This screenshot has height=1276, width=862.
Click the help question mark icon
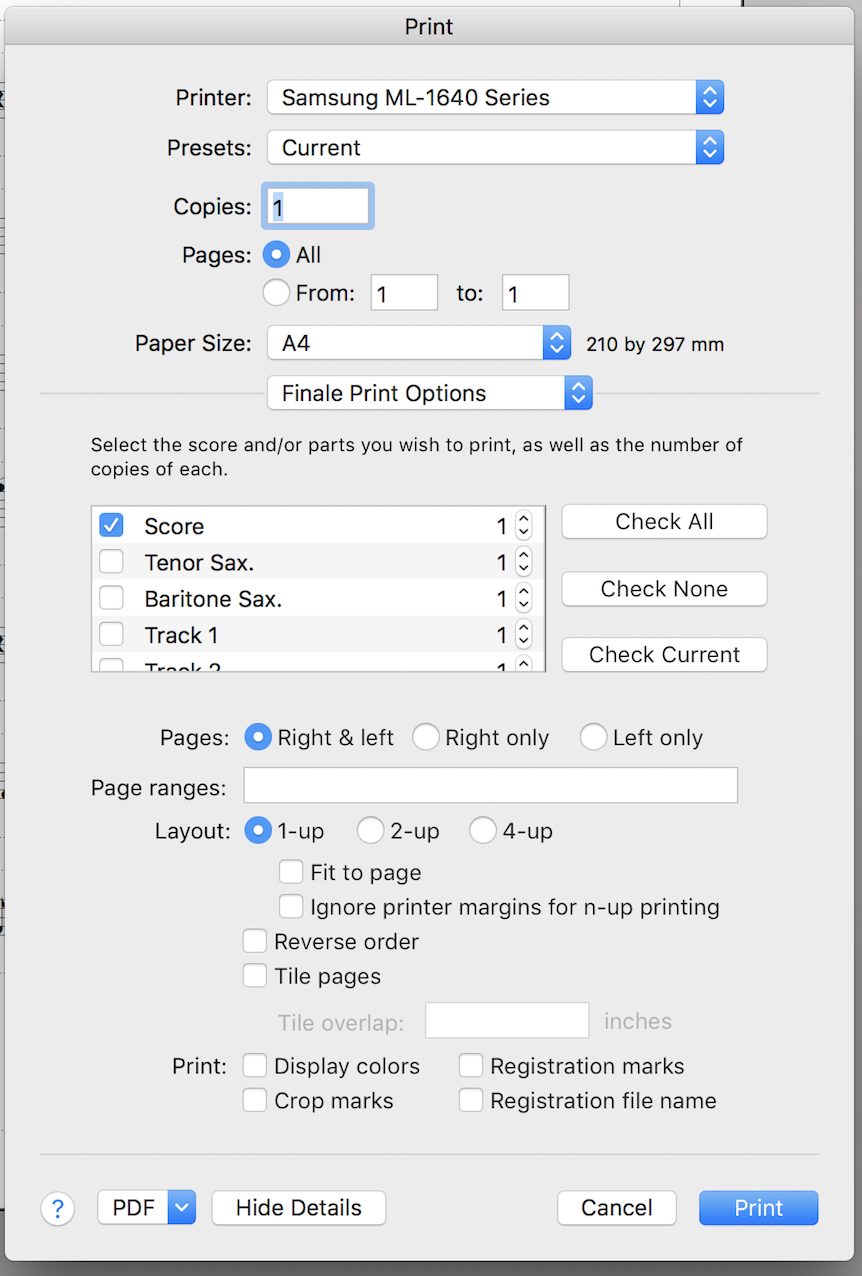pyautogui.click(x=57, y=1208)
